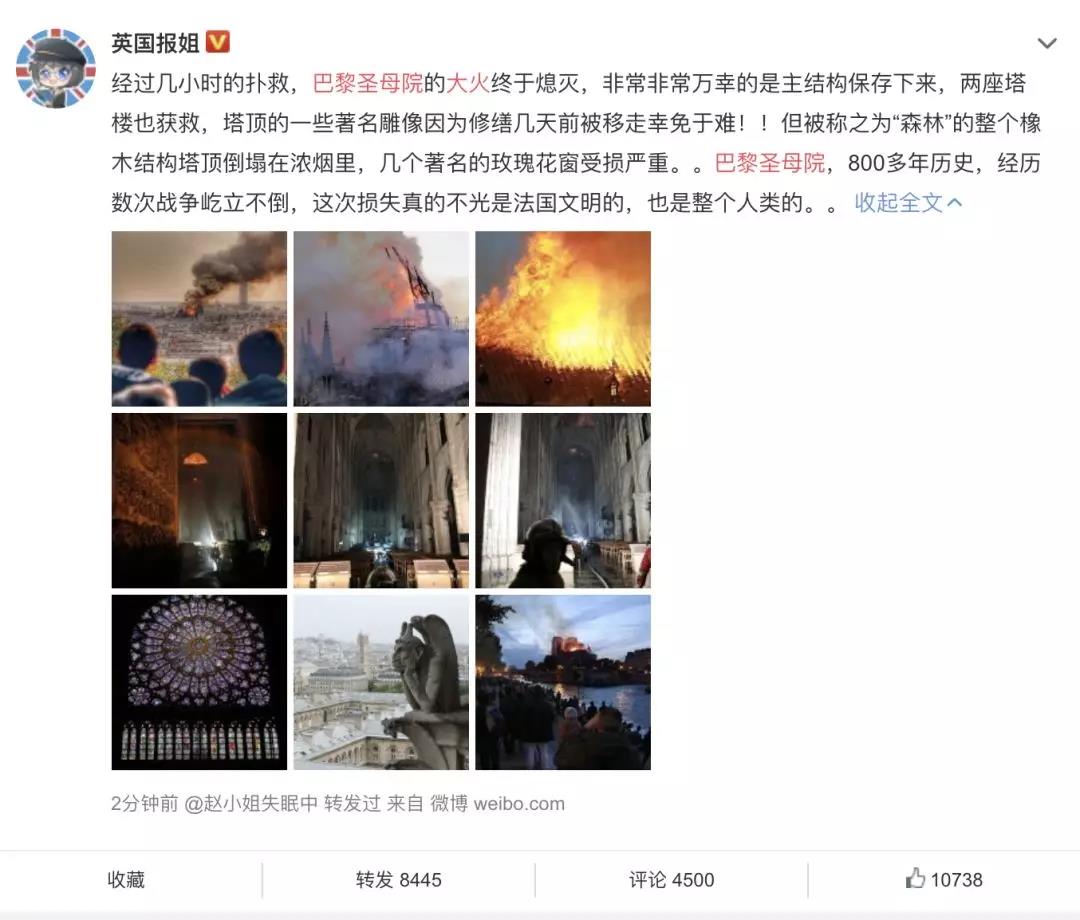Click the orange verified V badge

click(x=218, y=43)
